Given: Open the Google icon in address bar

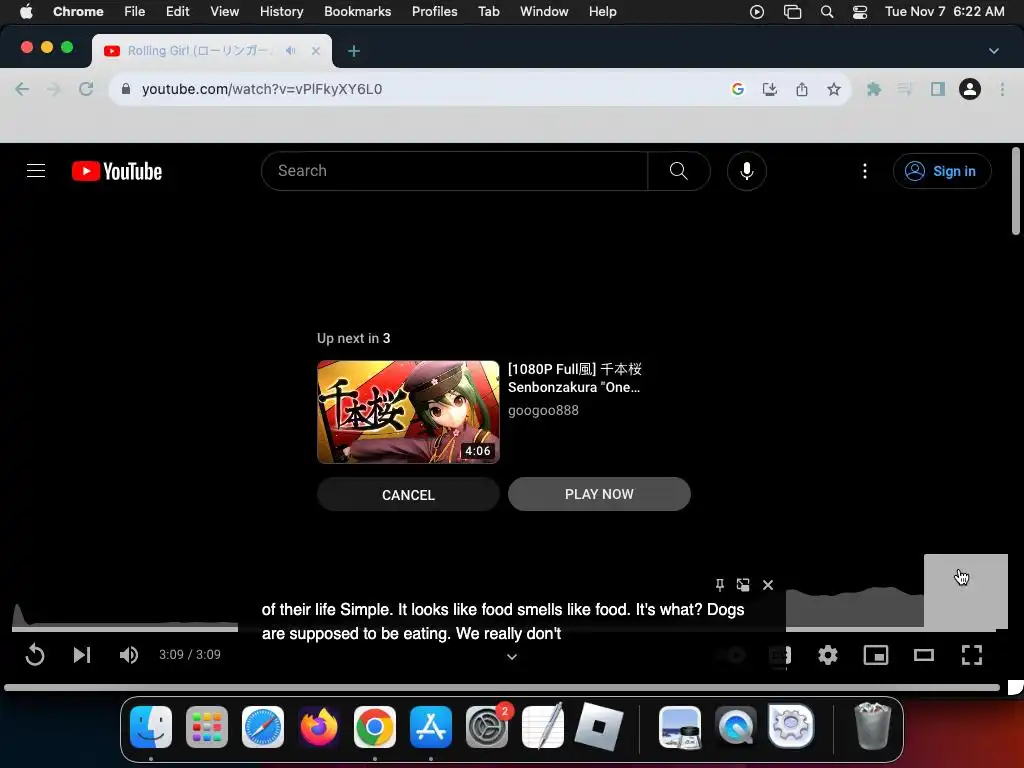Looking at the screenshot, I should tap(738, 89).
